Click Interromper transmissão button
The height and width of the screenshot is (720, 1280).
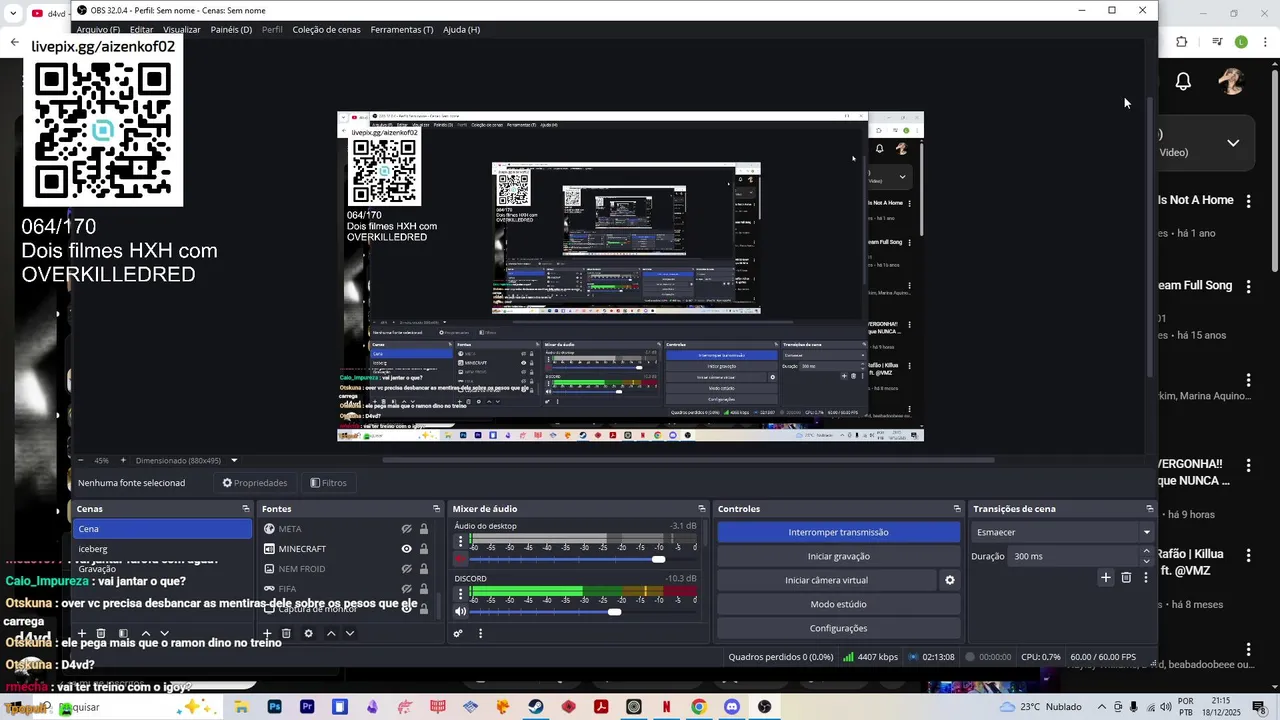point(838,532)
